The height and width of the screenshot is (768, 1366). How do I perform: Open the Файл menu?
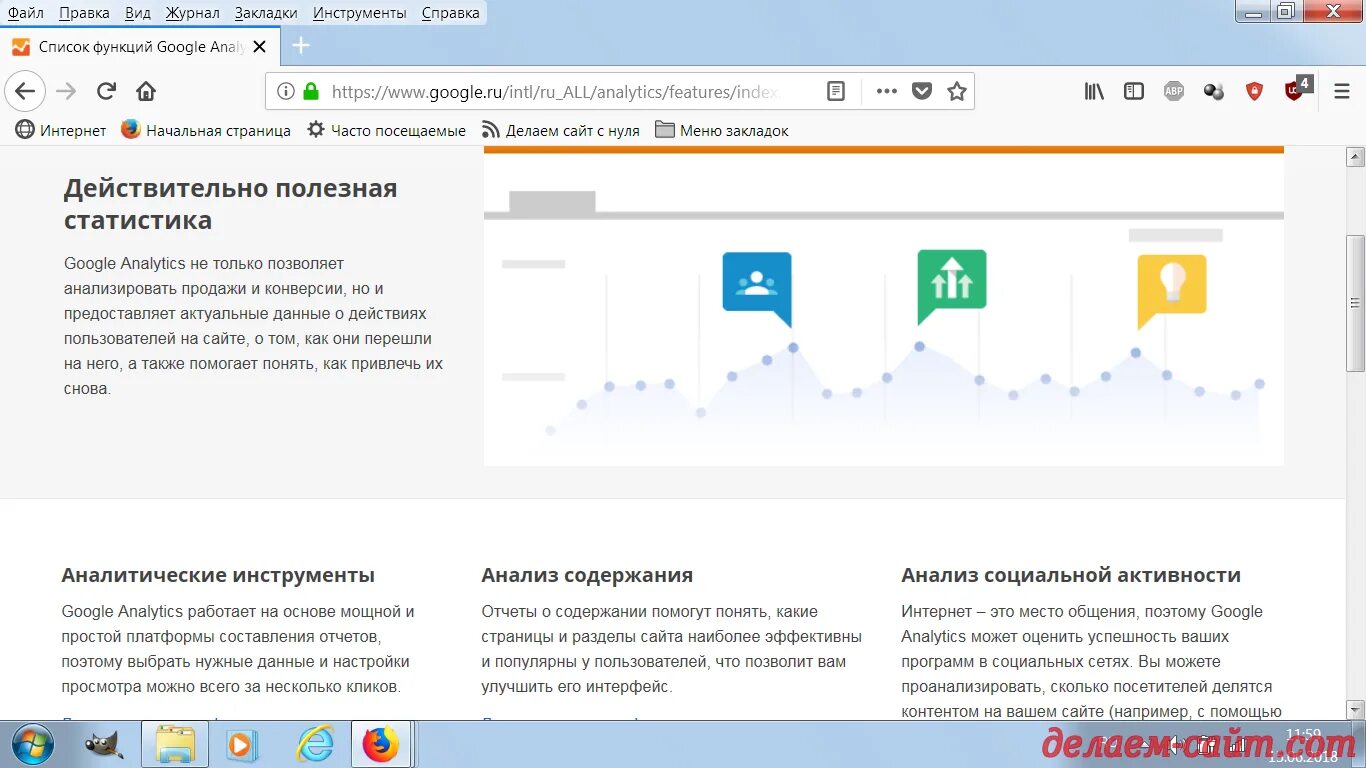26,13
